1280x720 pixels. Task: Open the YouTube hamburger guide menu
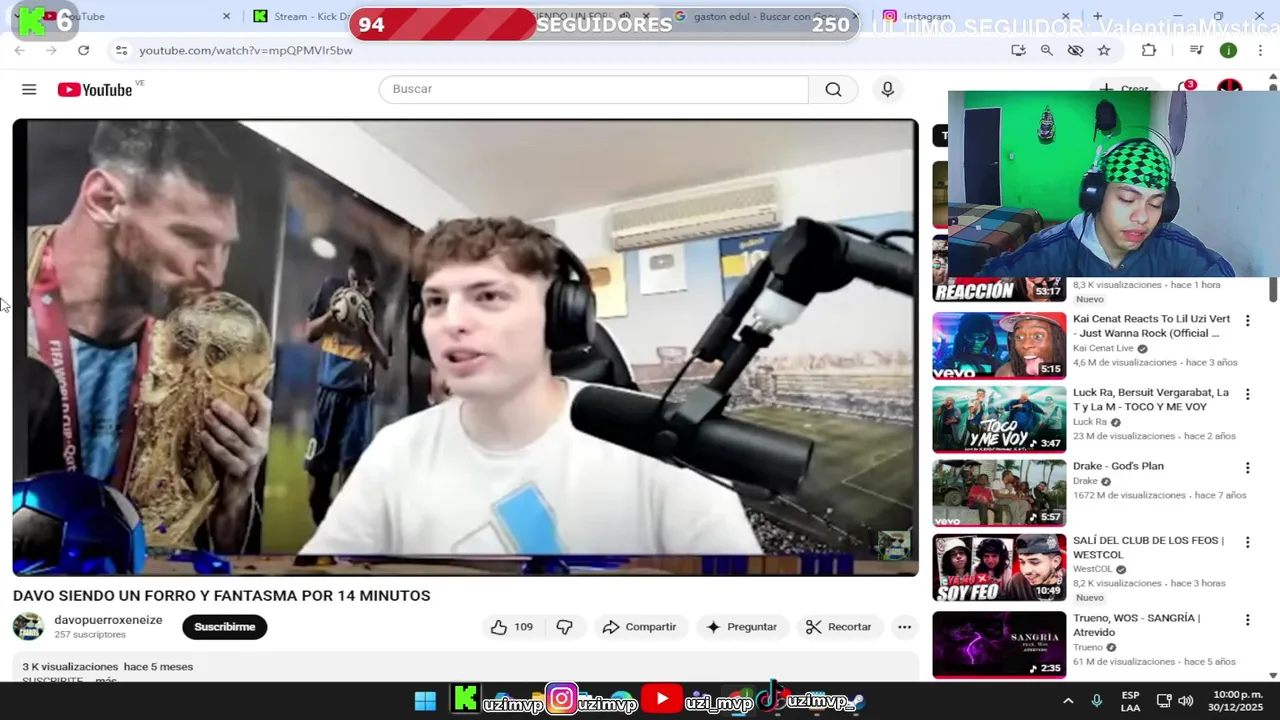(29, 90)
